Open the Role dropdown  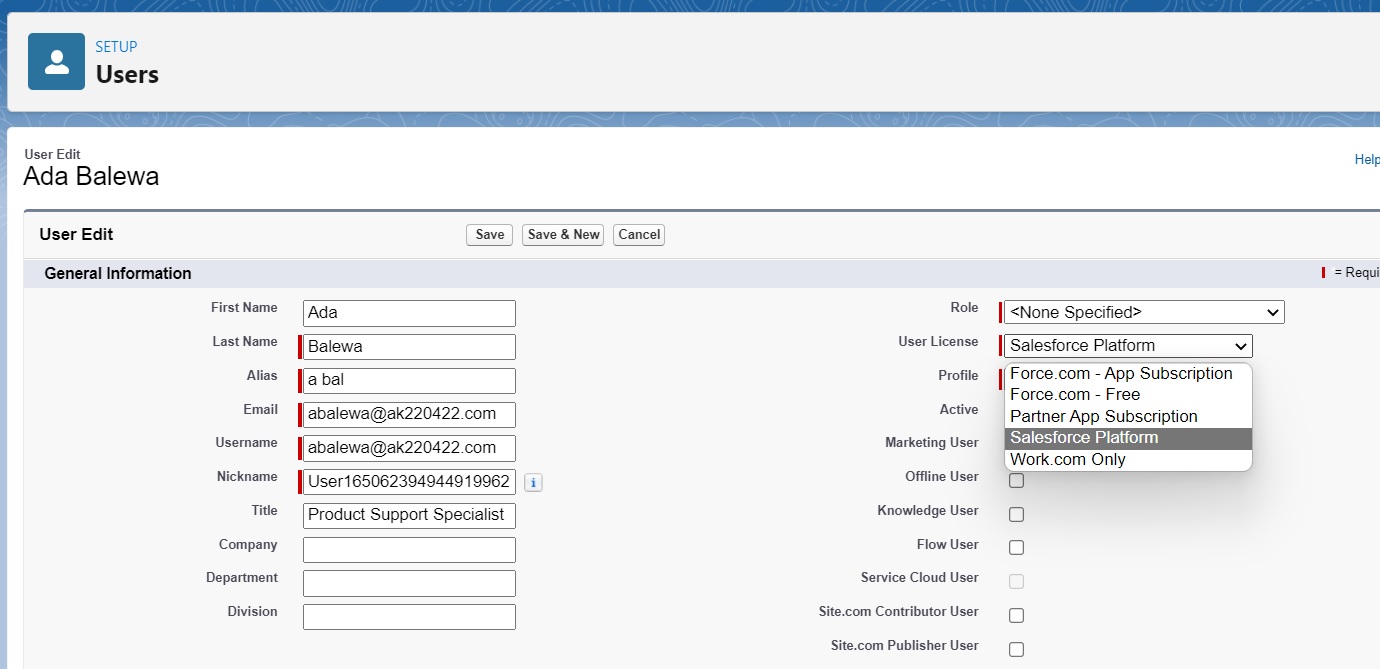coord(1144,312)
